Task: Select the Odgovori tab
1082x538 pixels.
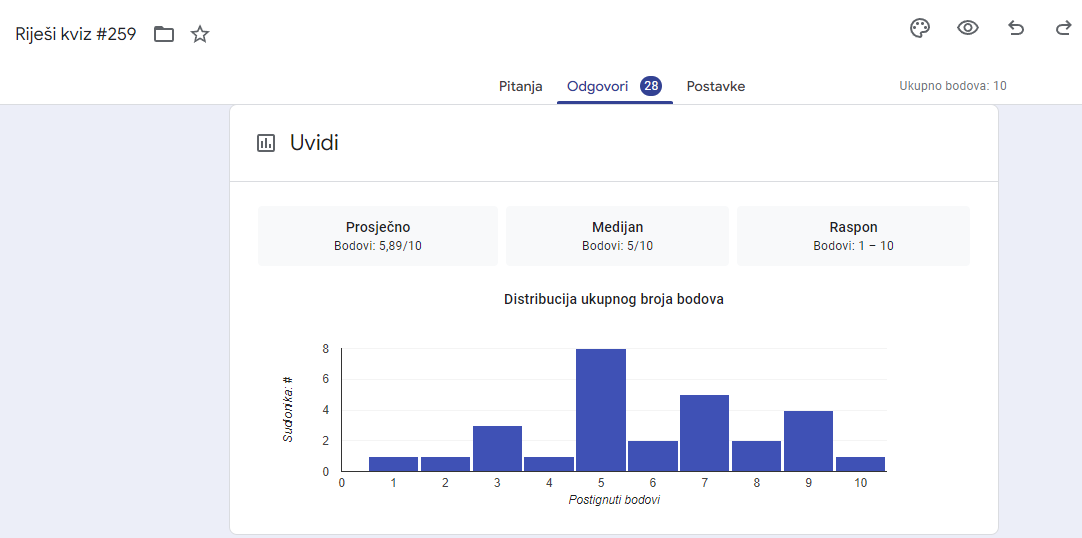Action: tap(598, 86)
